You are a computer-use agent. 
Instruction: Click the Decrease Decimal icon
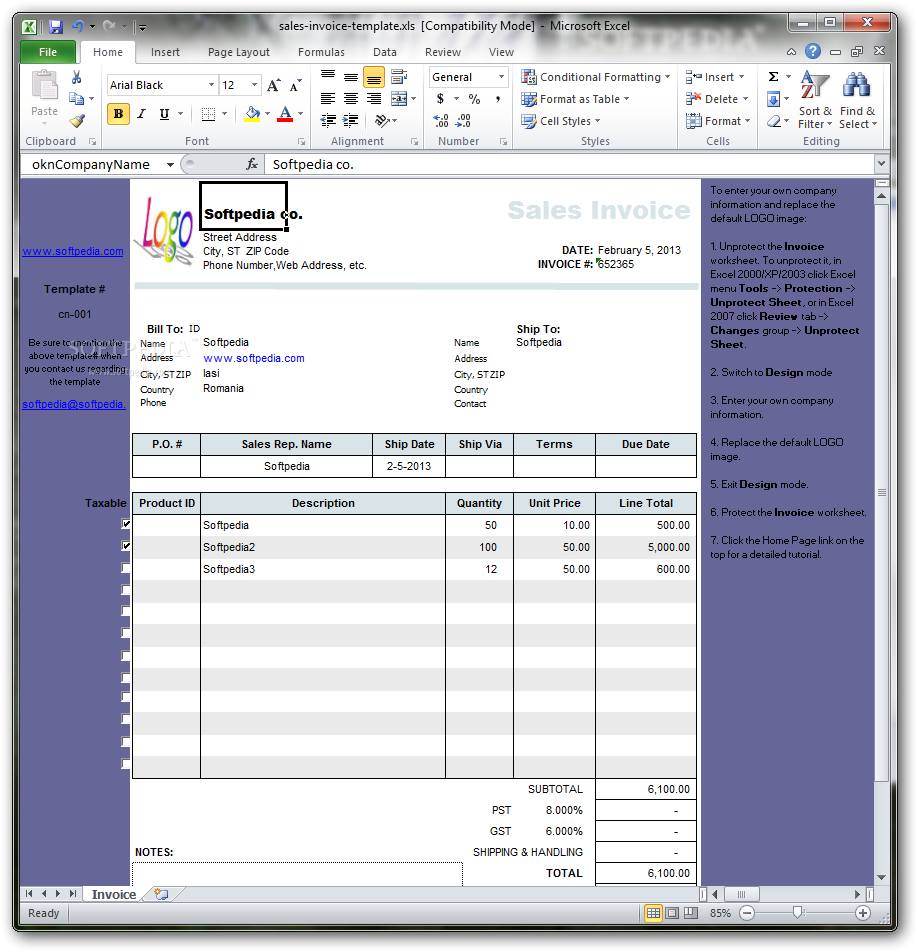pos(463,120)
